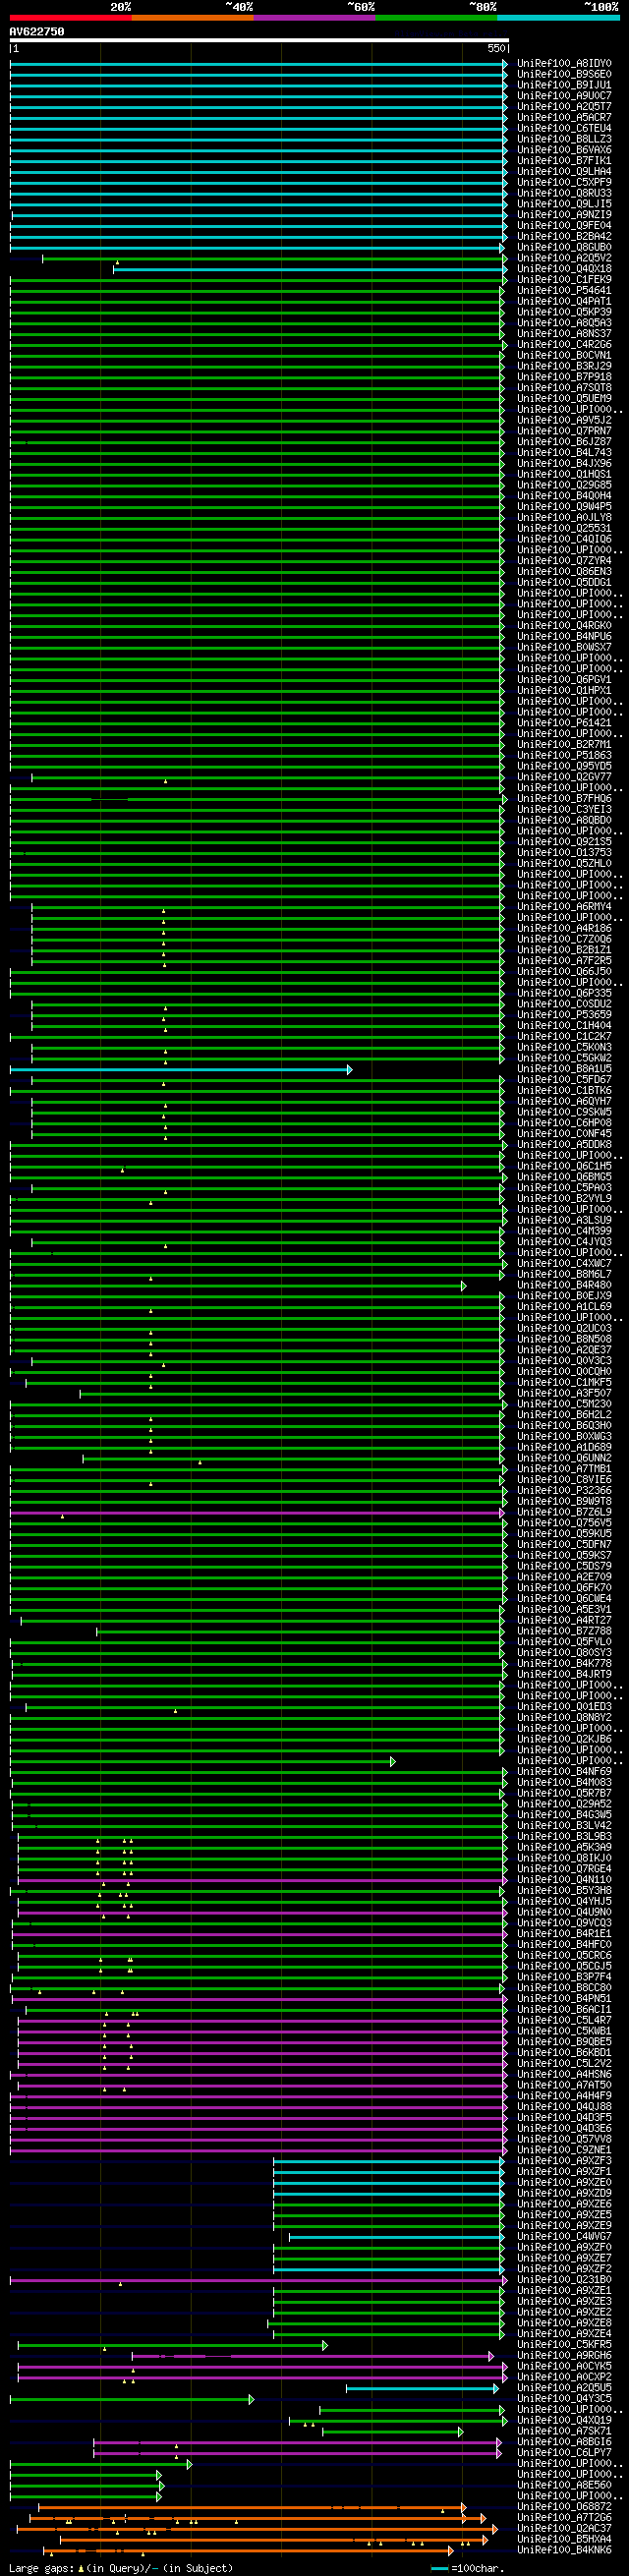Viewport: 629px width, 2576px height.
Task: Select hit label UniRef100_B8LLZ3
Action: click(x=564, y=140)
